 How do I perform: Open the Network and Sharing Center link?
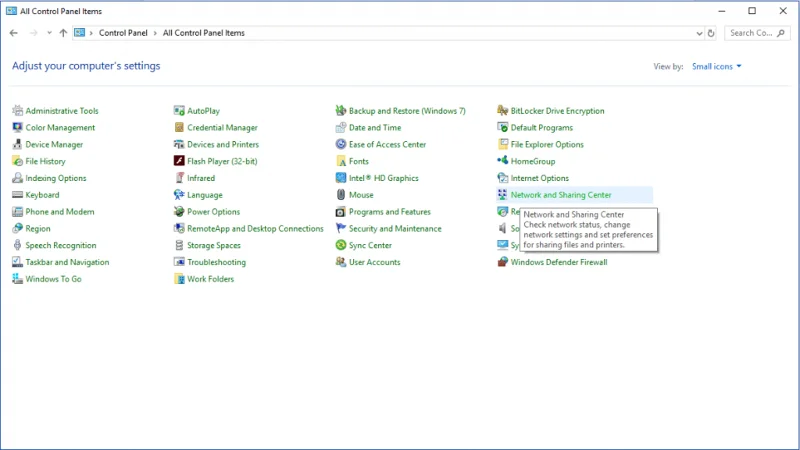[560, 195]
